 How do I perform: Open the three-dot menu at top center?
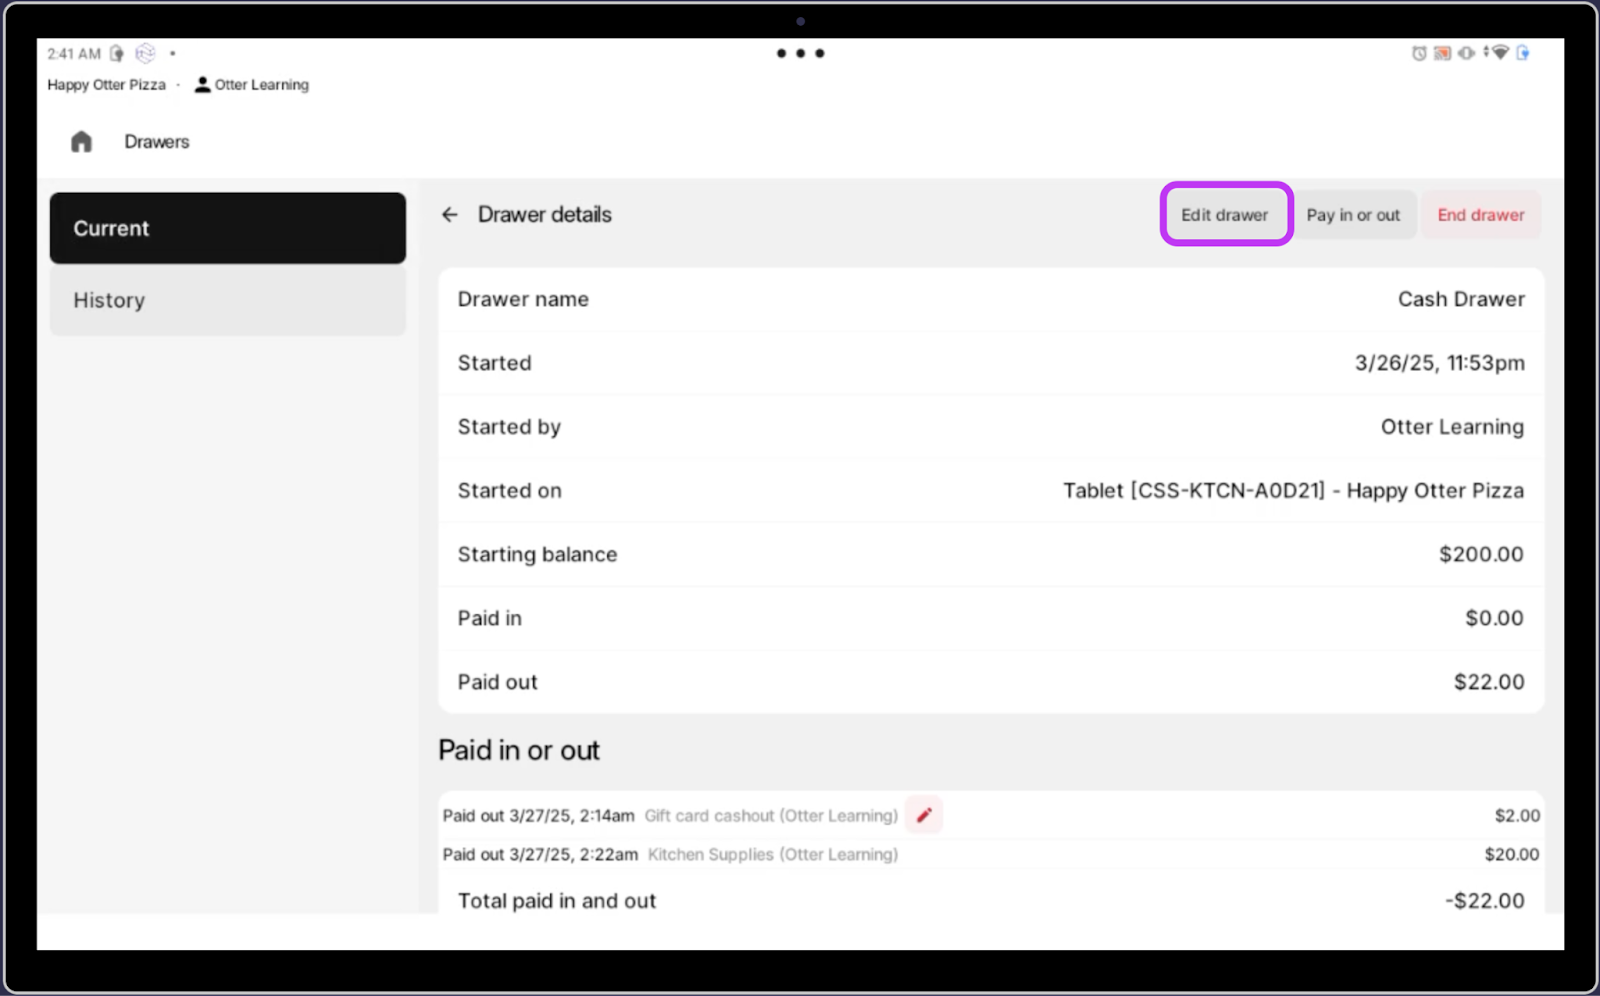coord(800,53)
